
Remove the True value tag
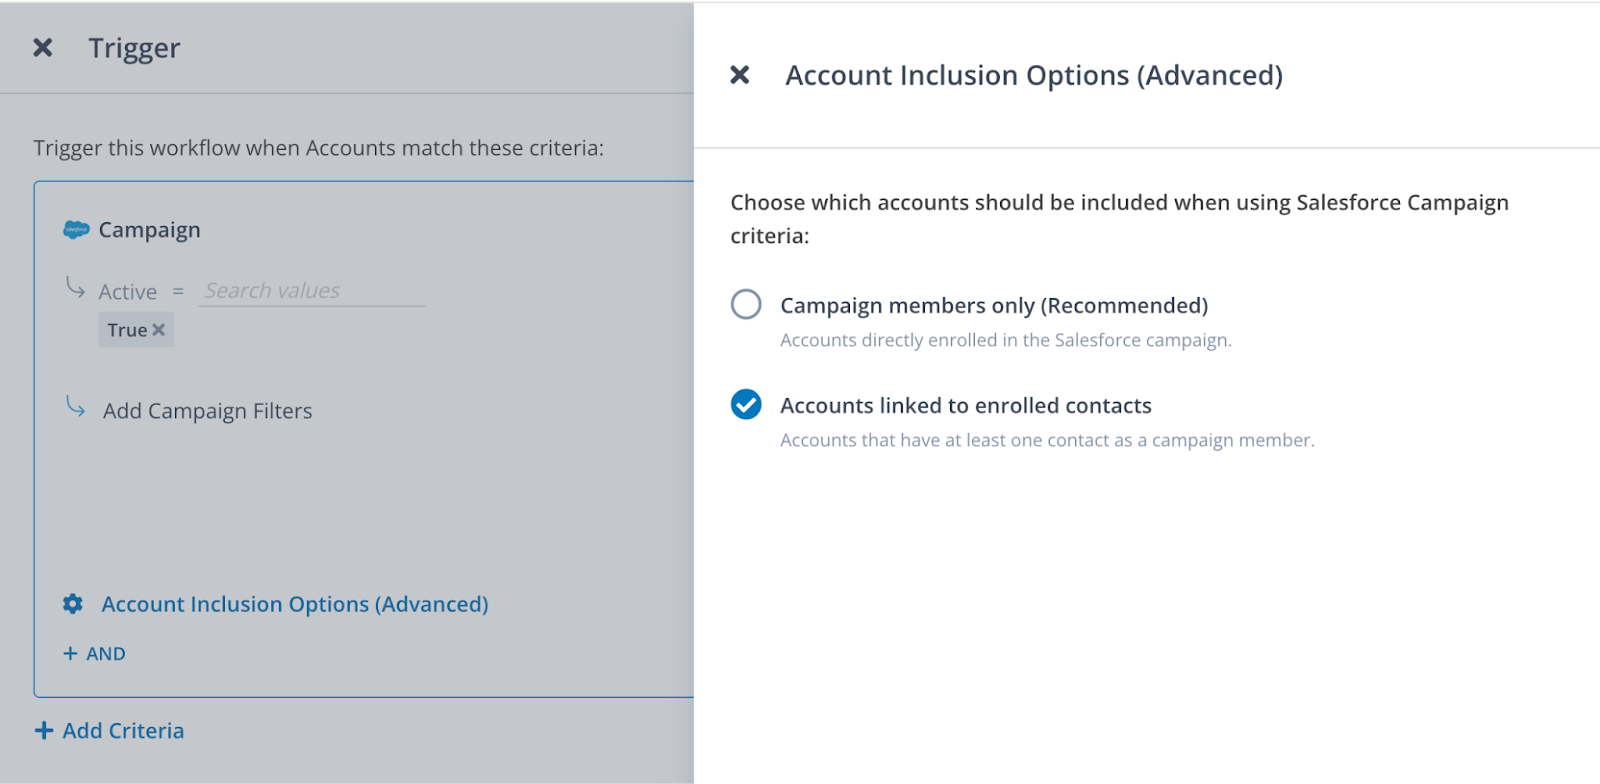(x=158, y=330)
